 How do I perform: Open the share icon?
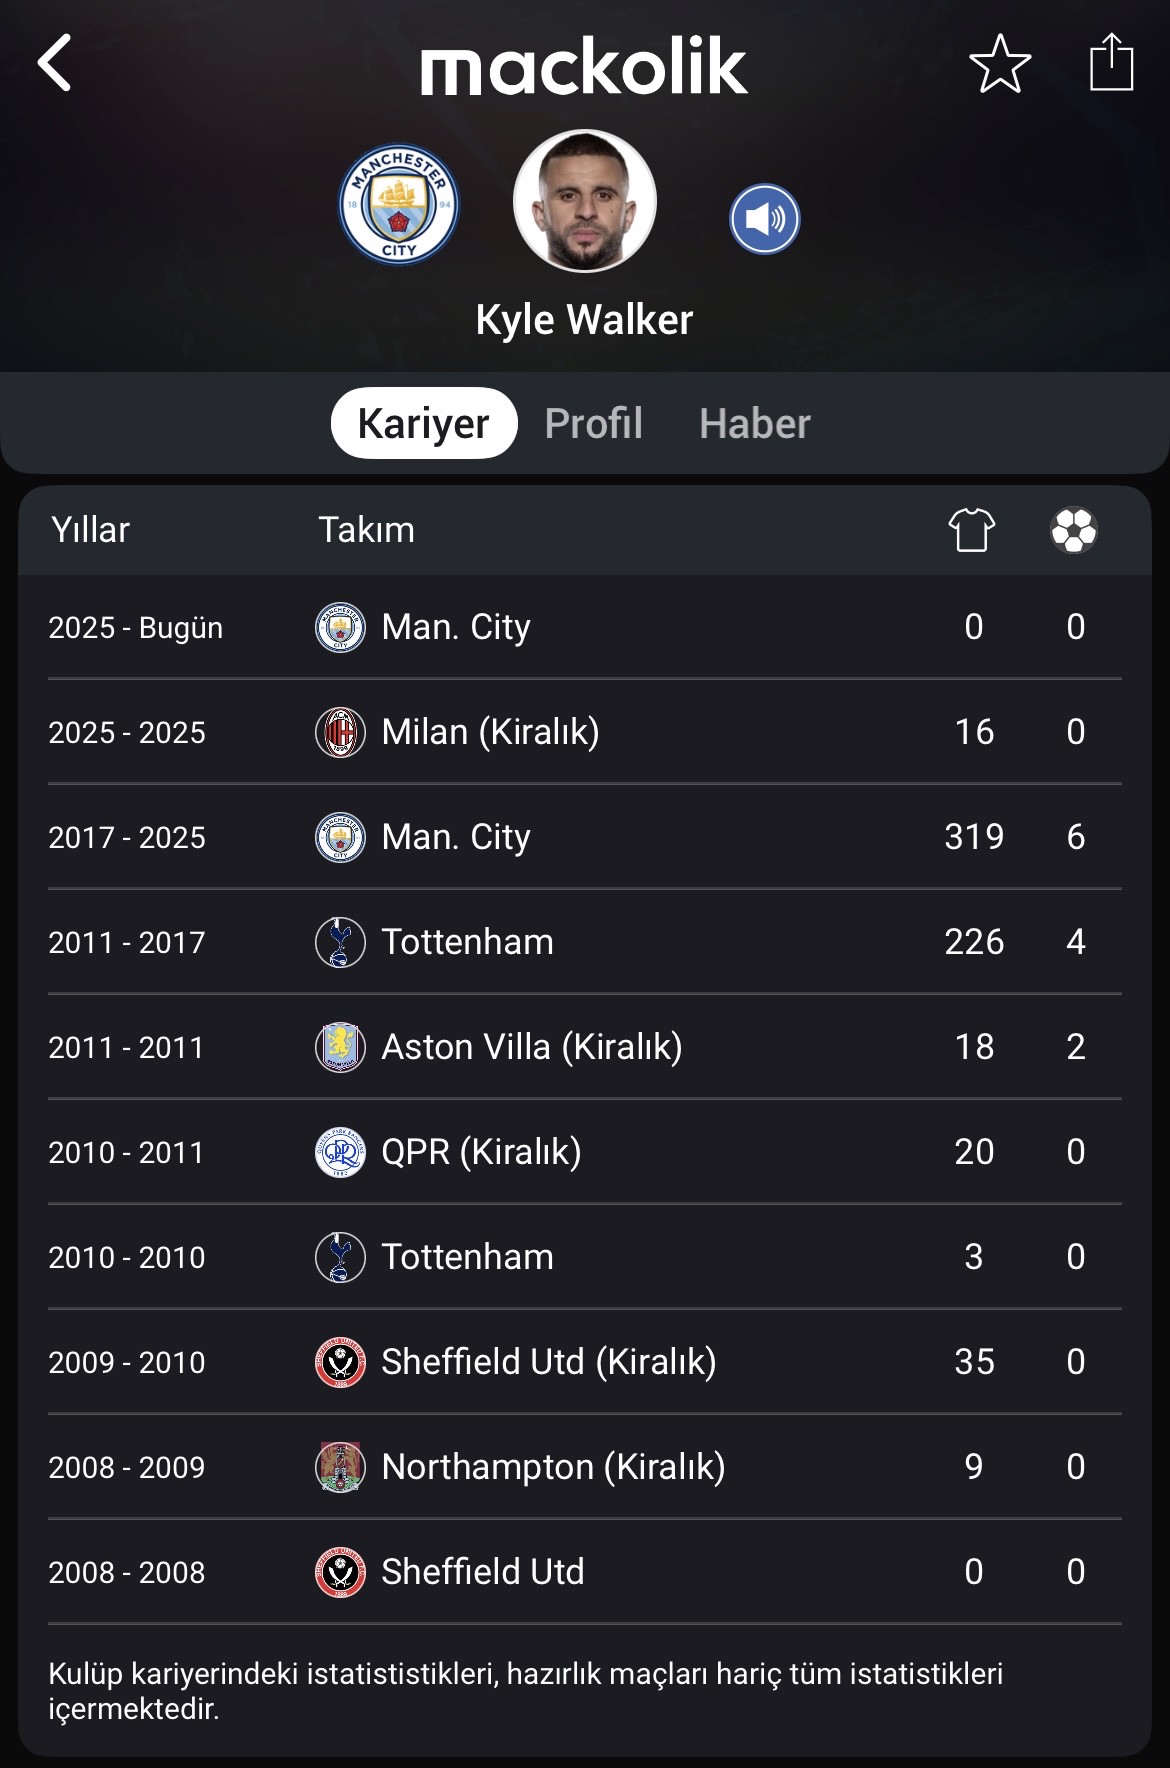(1111, 62)
